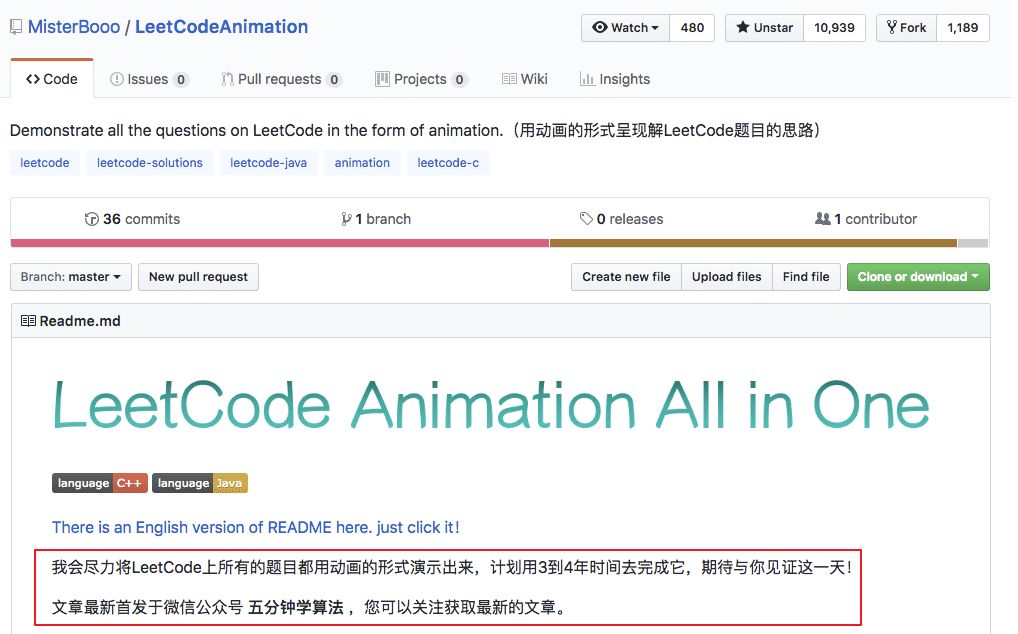View the 480 watchers count
This screenshot has height=634, width=1018.
[x=692, y=28]
